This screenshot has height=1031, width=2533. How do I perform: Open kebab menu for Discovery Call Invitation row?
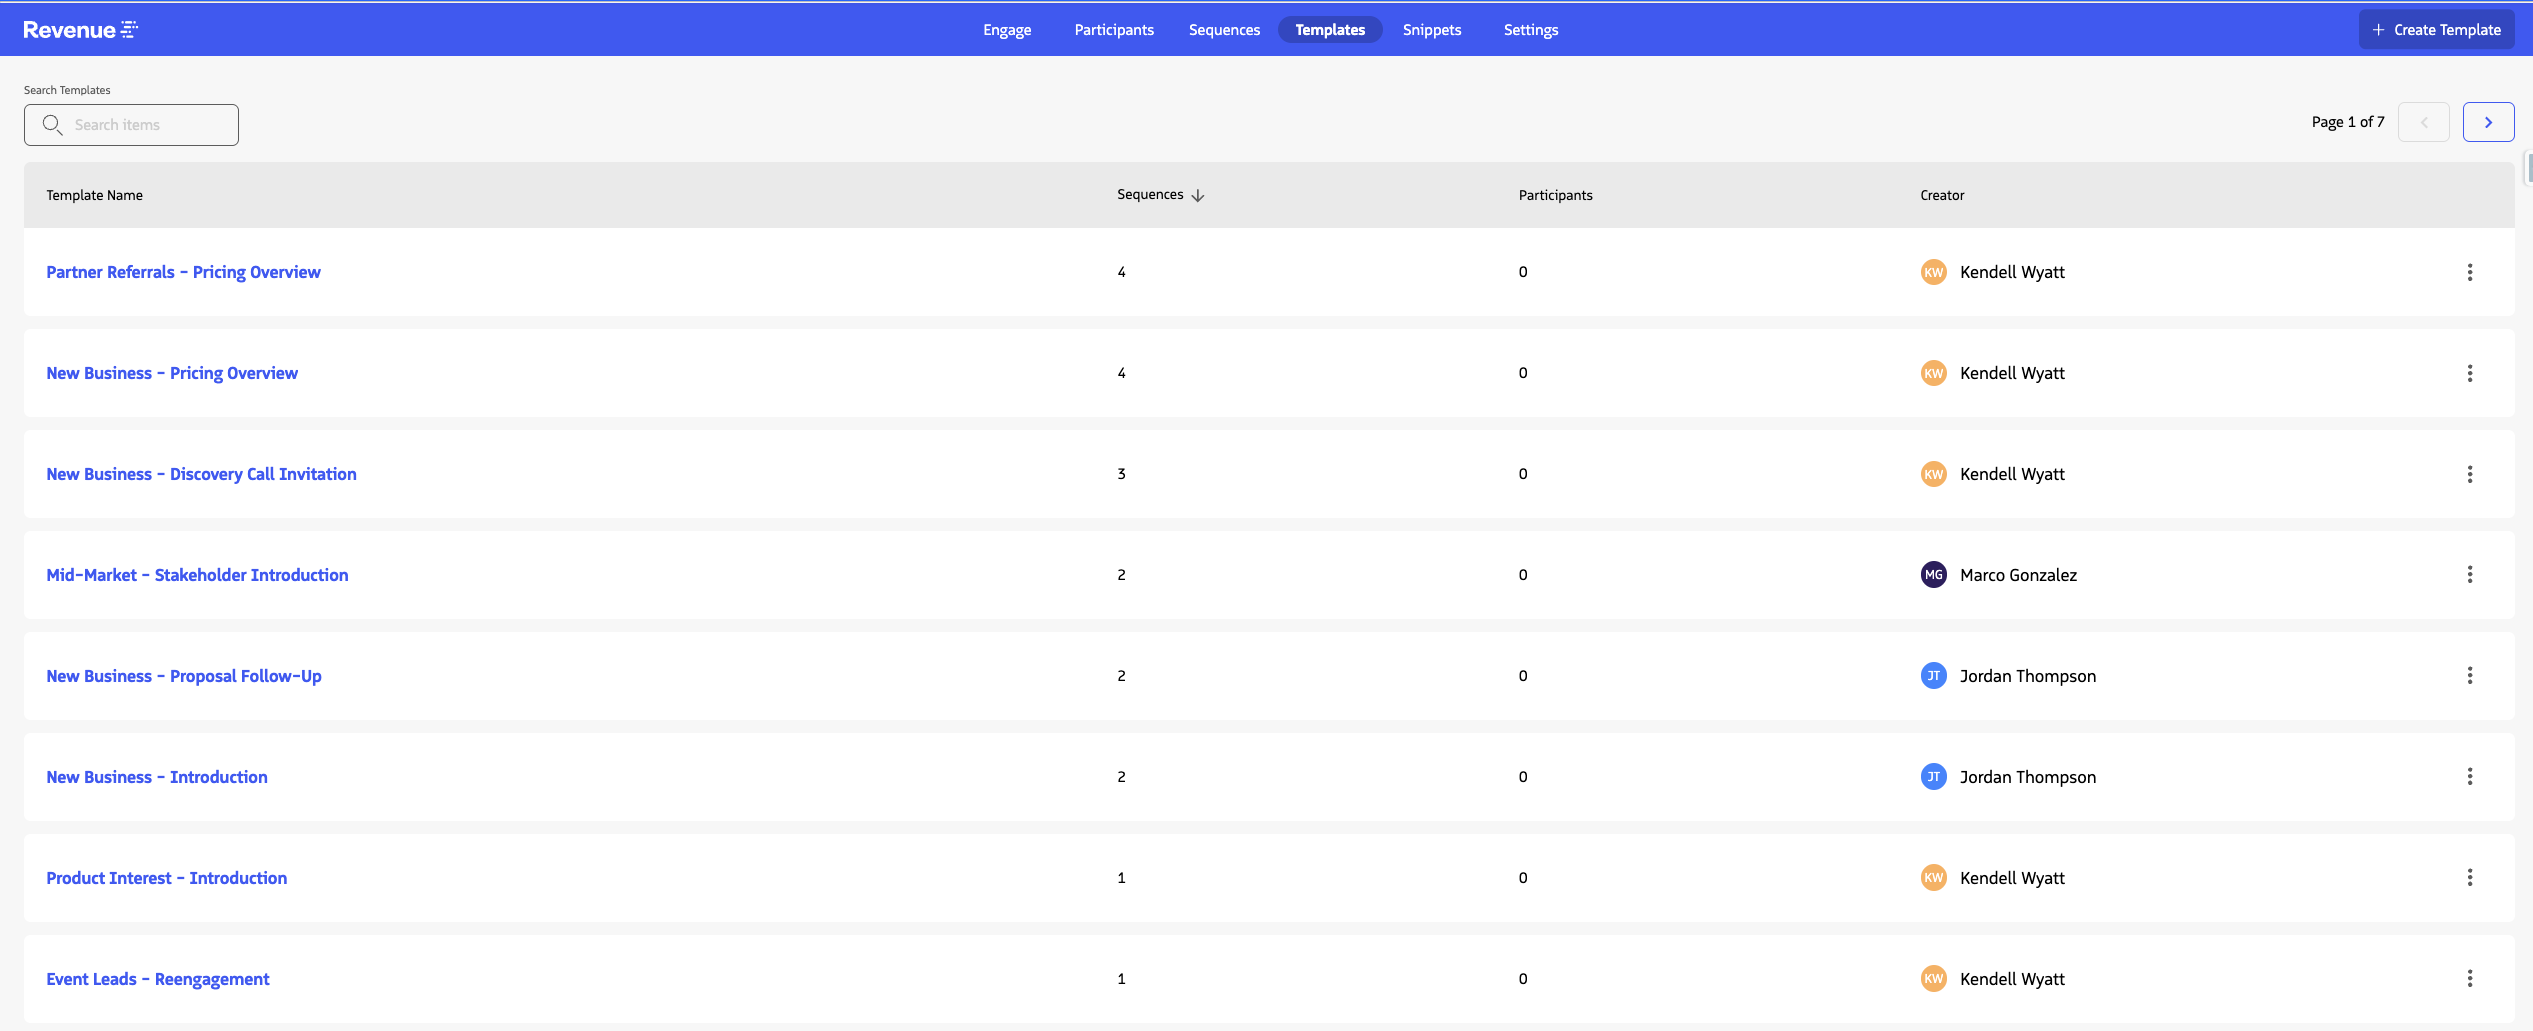(x=2469, y=474)
